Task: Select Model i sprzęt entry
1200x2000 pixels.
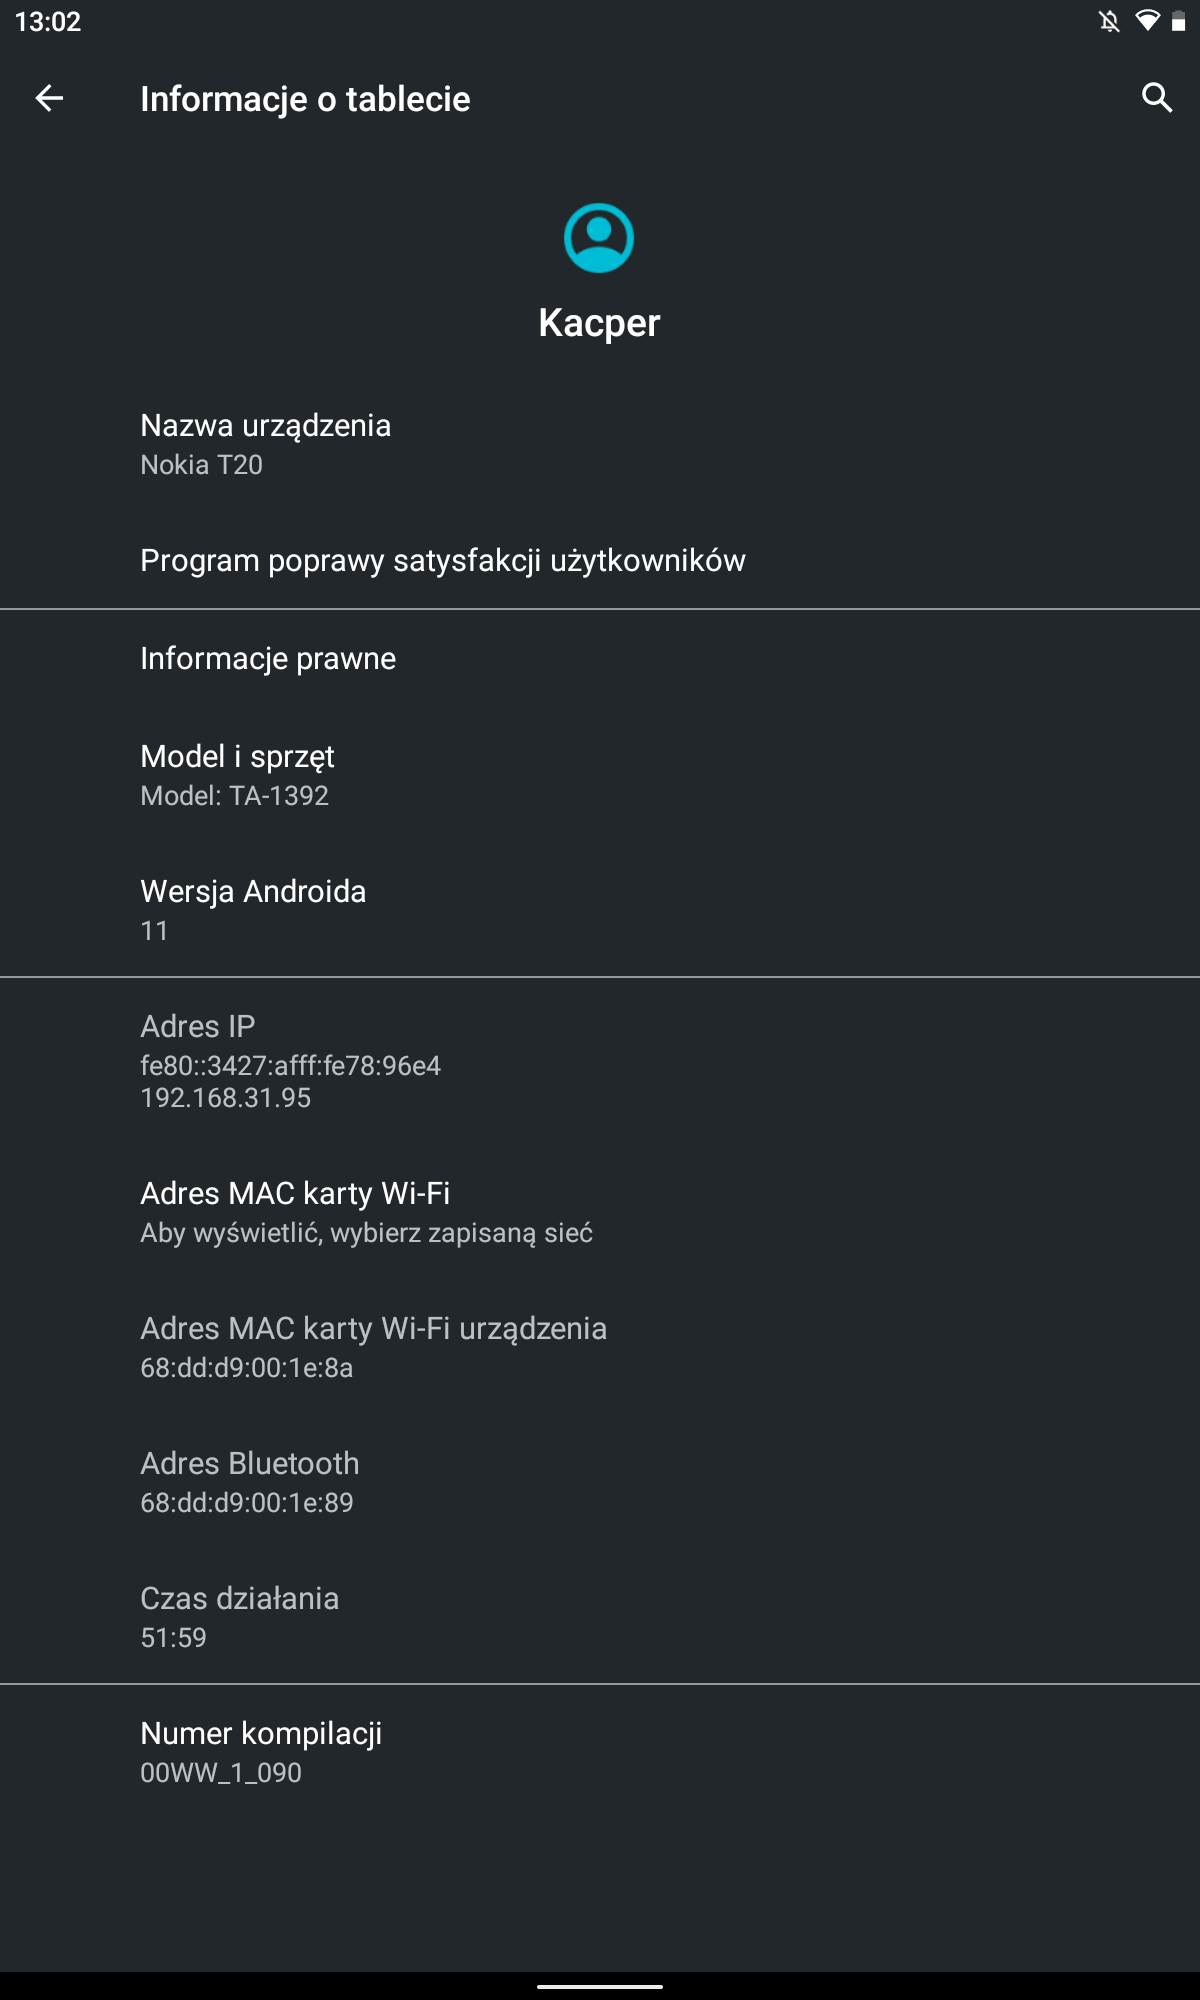Action: [600, 775]
